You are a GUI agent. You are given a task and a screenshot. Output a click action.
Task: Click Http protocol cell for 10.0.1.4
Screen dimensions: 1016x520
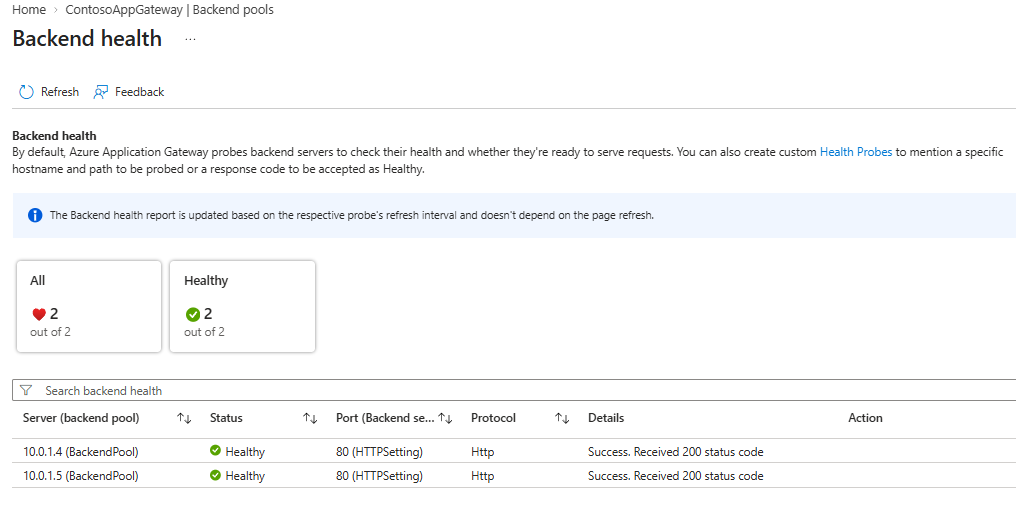(x=483, y=451)
